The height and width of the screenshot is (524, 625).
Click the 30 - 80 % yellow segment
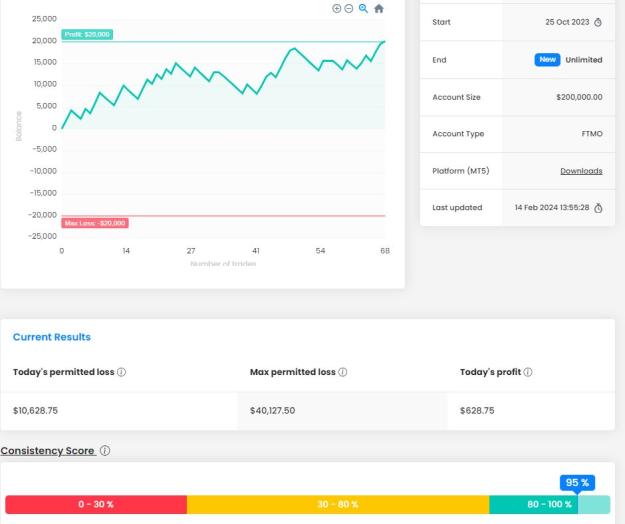click(338, 504)
